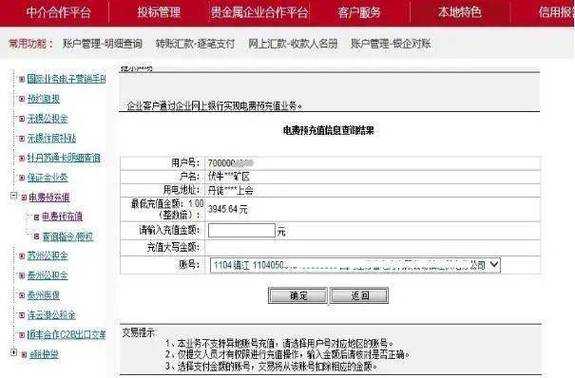
Task: Click the node icon beside 连云港公积金
Action: pos(22,315)
